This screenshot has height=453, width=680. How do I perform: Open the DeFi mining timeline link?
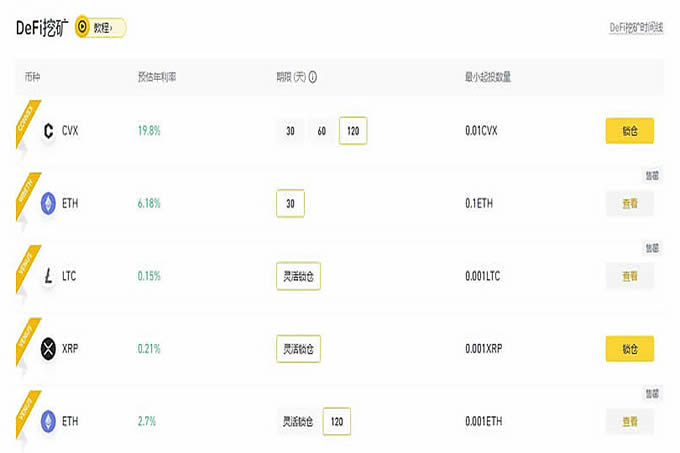coord(636,28)
